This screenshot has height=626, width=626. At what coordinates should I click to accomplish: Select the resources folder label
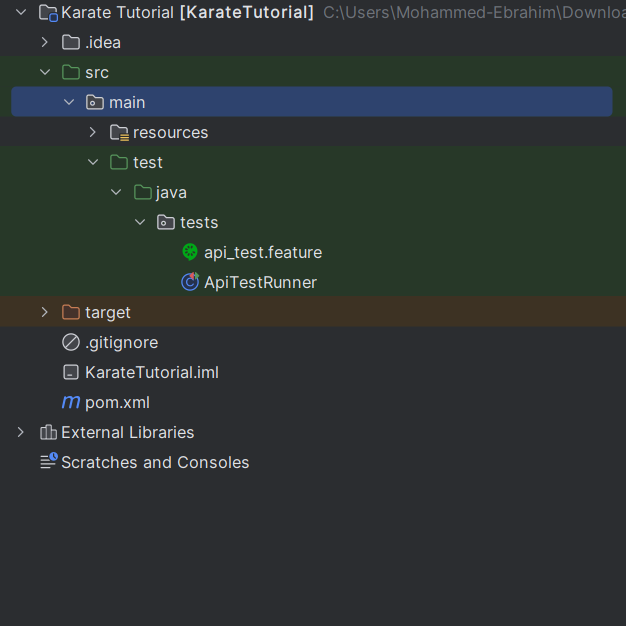170,133
